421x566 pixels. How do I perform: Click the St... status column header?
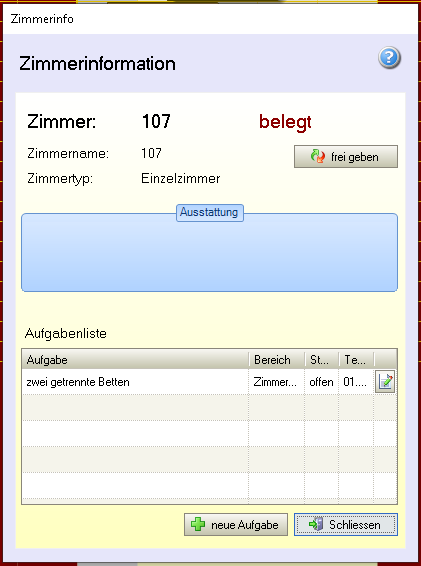point(322,360)
